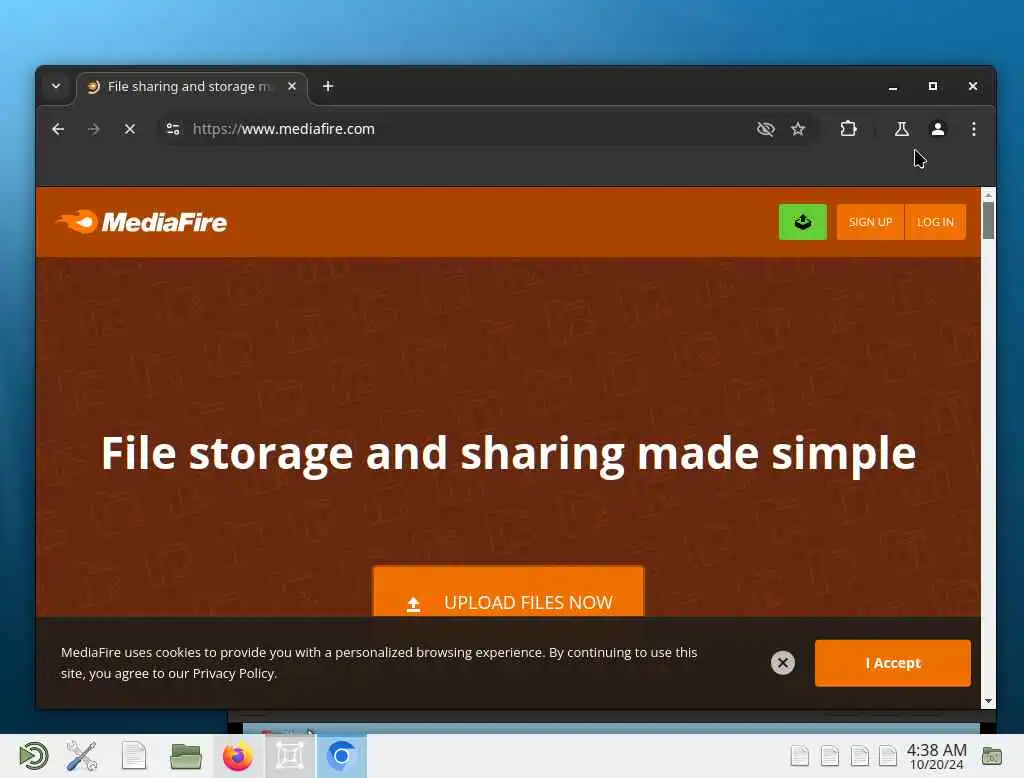Click the LOG IN button
Image resolution: width=1024 pixels, height=778 pixels.
point(935,222)
